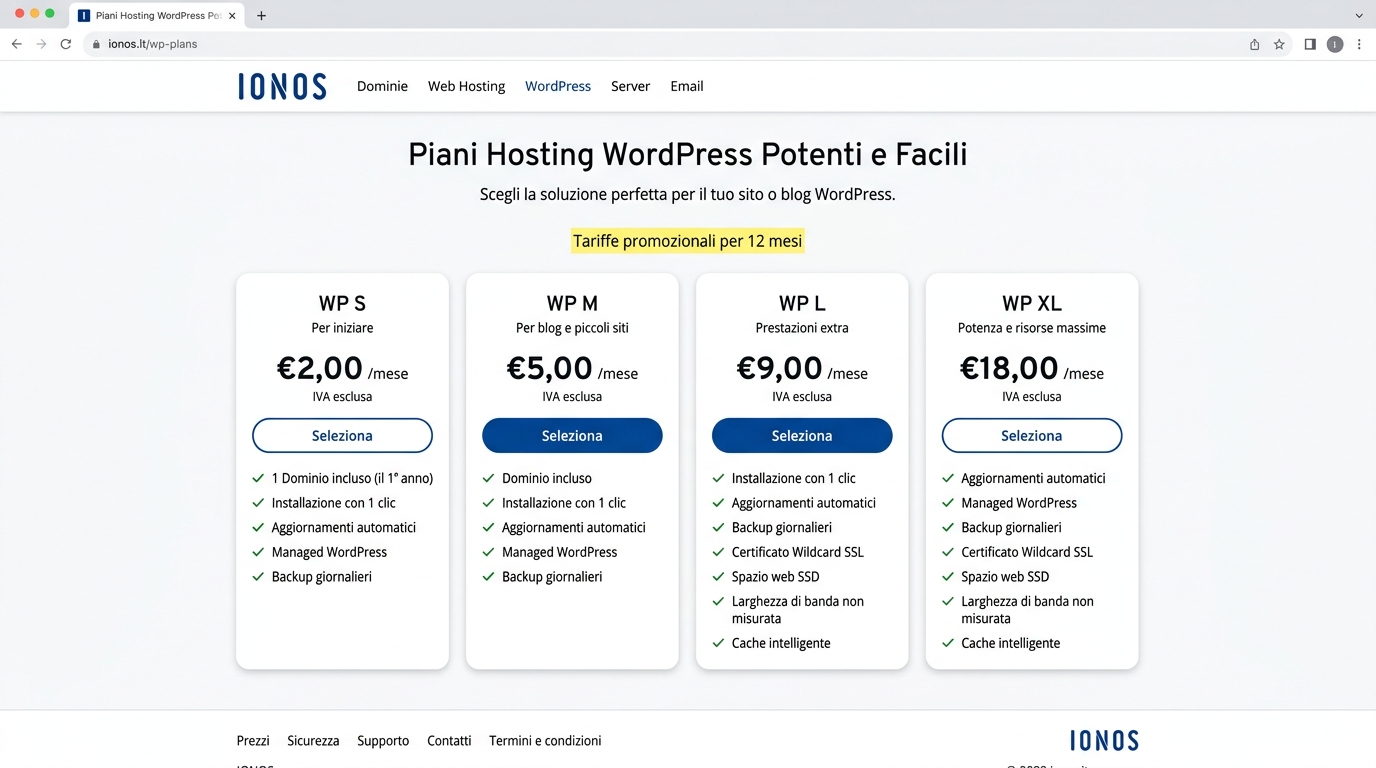The image size is (1376, 768).
Task: Click the IONOS logo in header
Action: click(x=282, y=86)
